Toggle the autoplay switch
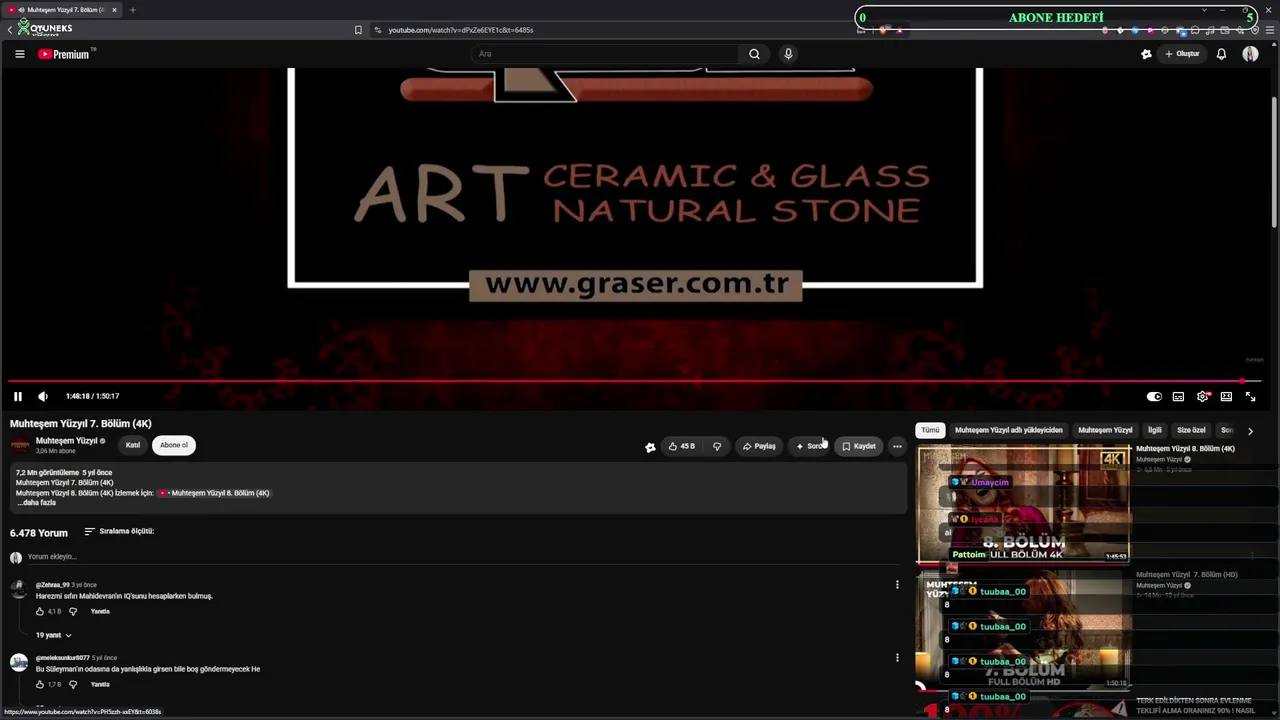The image size is (1280, 720). click(1154, 396)
